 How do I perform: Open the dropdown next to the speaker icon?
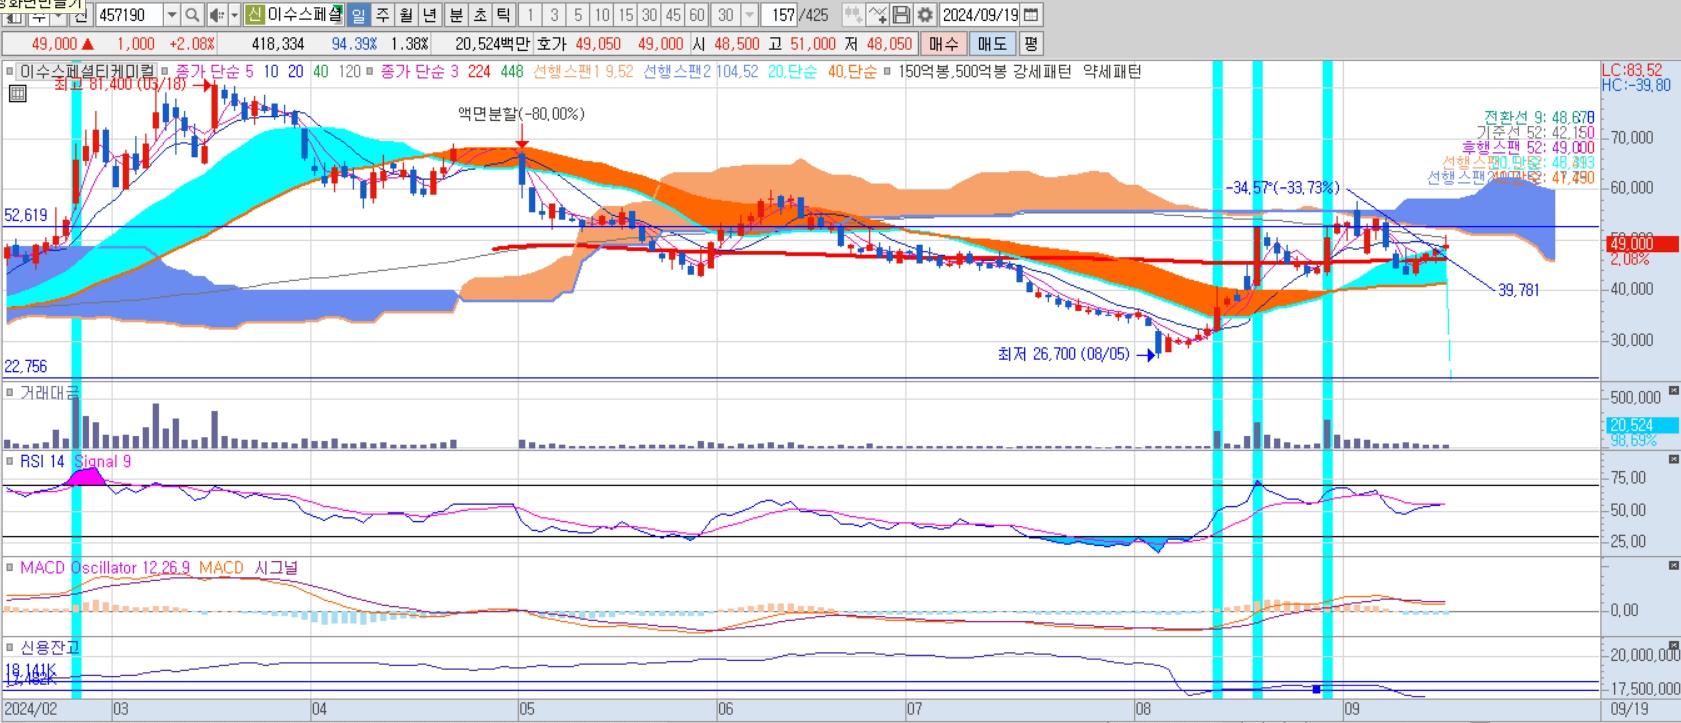pyautogui.click(x=234, y=15)
